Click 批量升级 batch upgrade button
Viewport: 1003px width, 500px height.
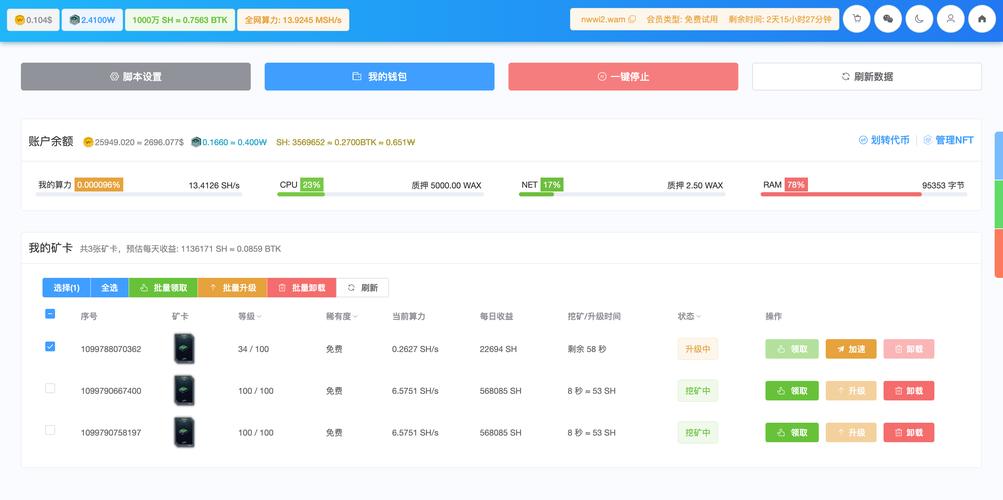(x=232, y=288)
